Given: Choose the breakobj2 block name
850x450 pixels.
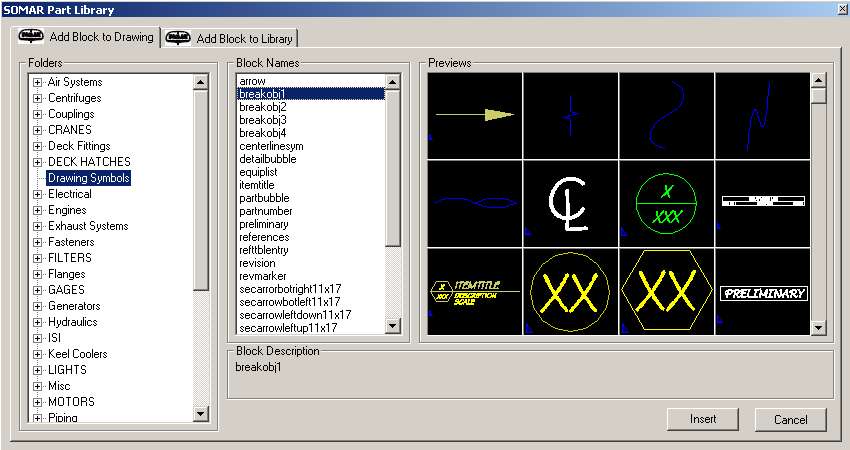Looking at the screenshot, I should coord(263,107).
